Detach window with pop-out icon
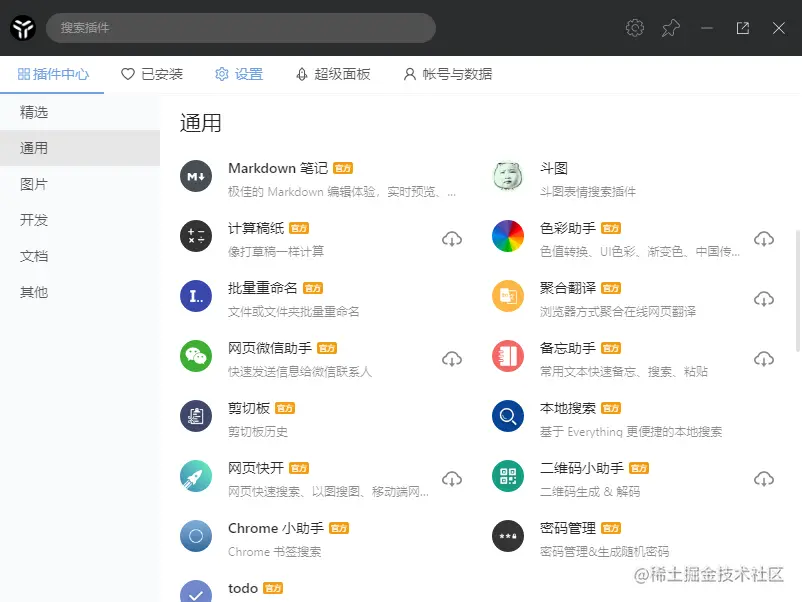The width and height of the screenshot is (802, 602). (743, 28)
